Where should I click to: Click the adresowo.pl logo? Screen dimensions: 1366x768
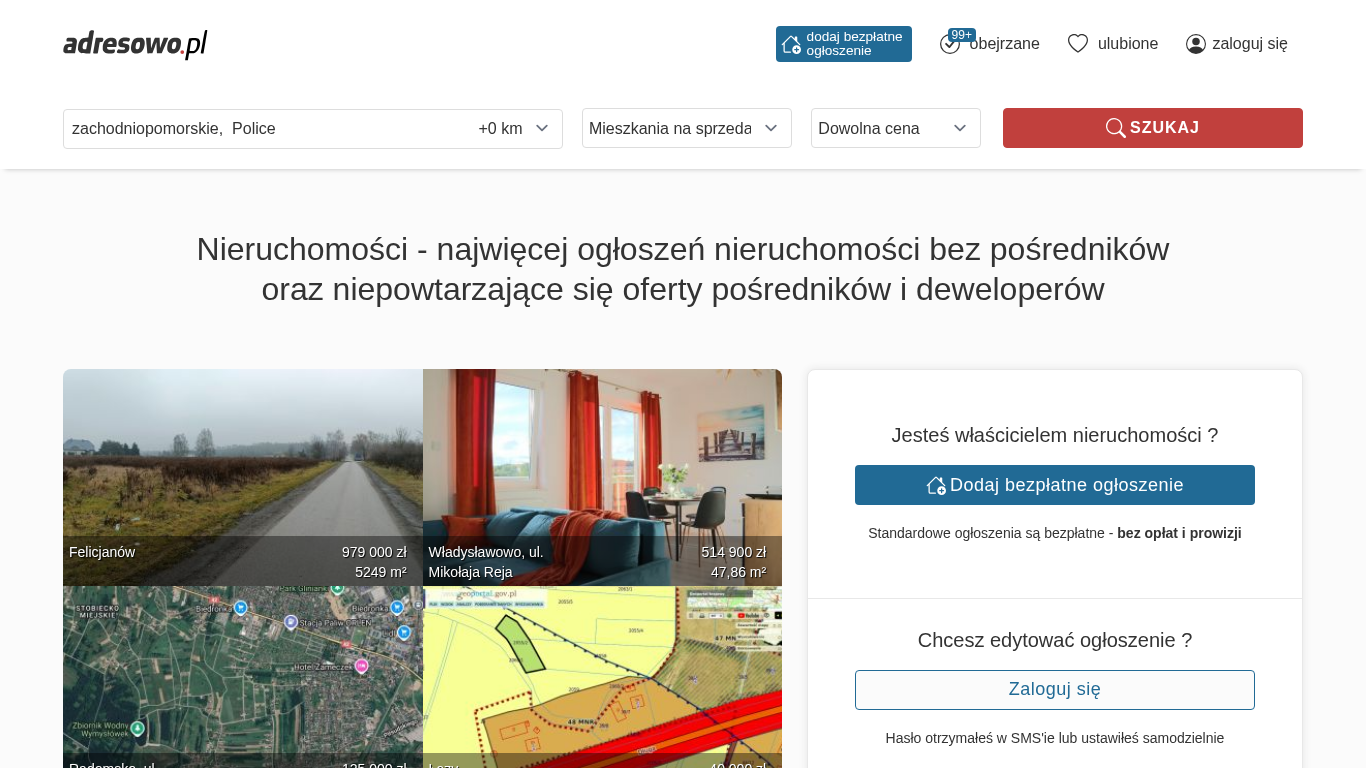pos(135,44)
